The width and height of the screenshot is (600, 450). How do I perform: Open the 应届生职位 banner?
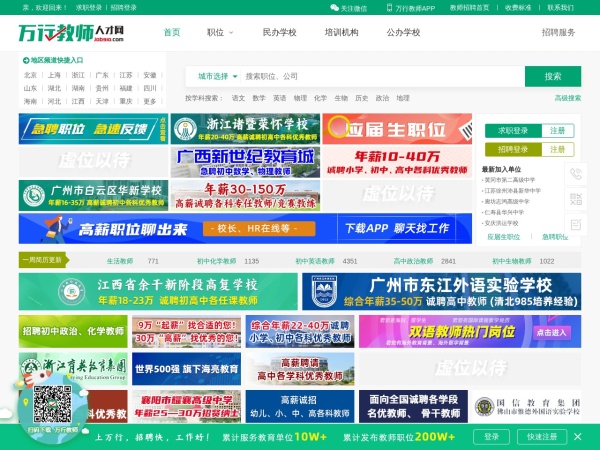pyautogui.click(x=397, y=129)
